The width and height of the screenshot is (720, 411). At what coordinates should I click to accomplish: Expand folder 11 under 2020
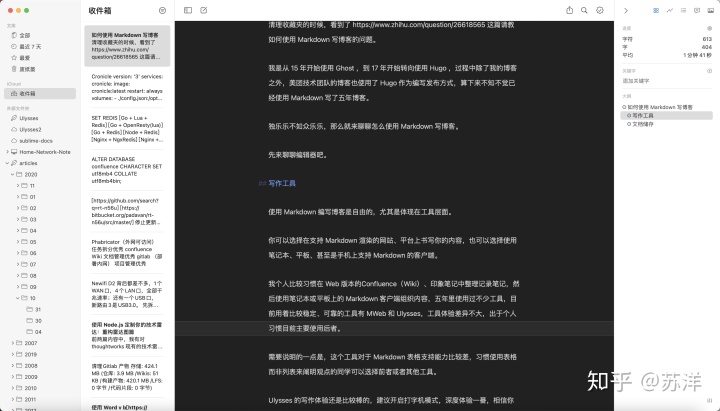[x=18, y=186]
